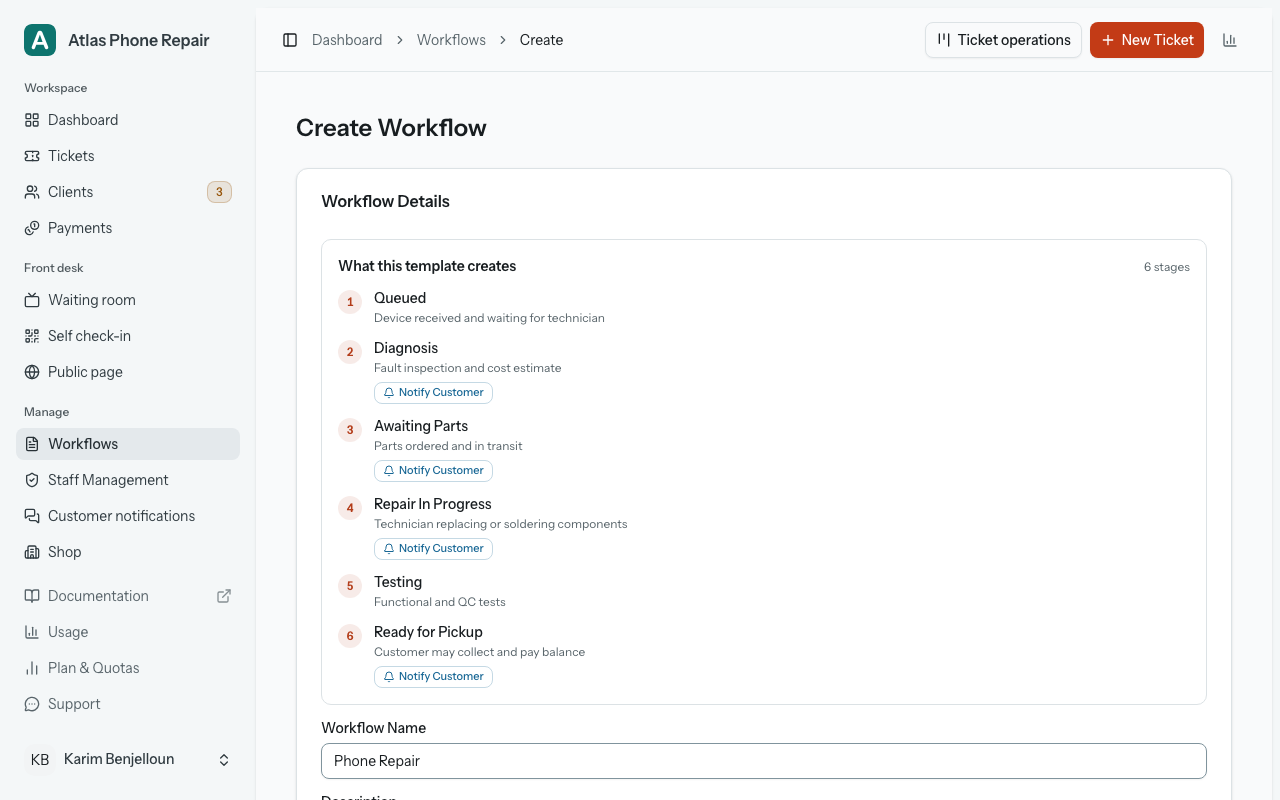1280x800 pixels.
Task: Click the Usage bar chart icon
Action: [32, 632]
